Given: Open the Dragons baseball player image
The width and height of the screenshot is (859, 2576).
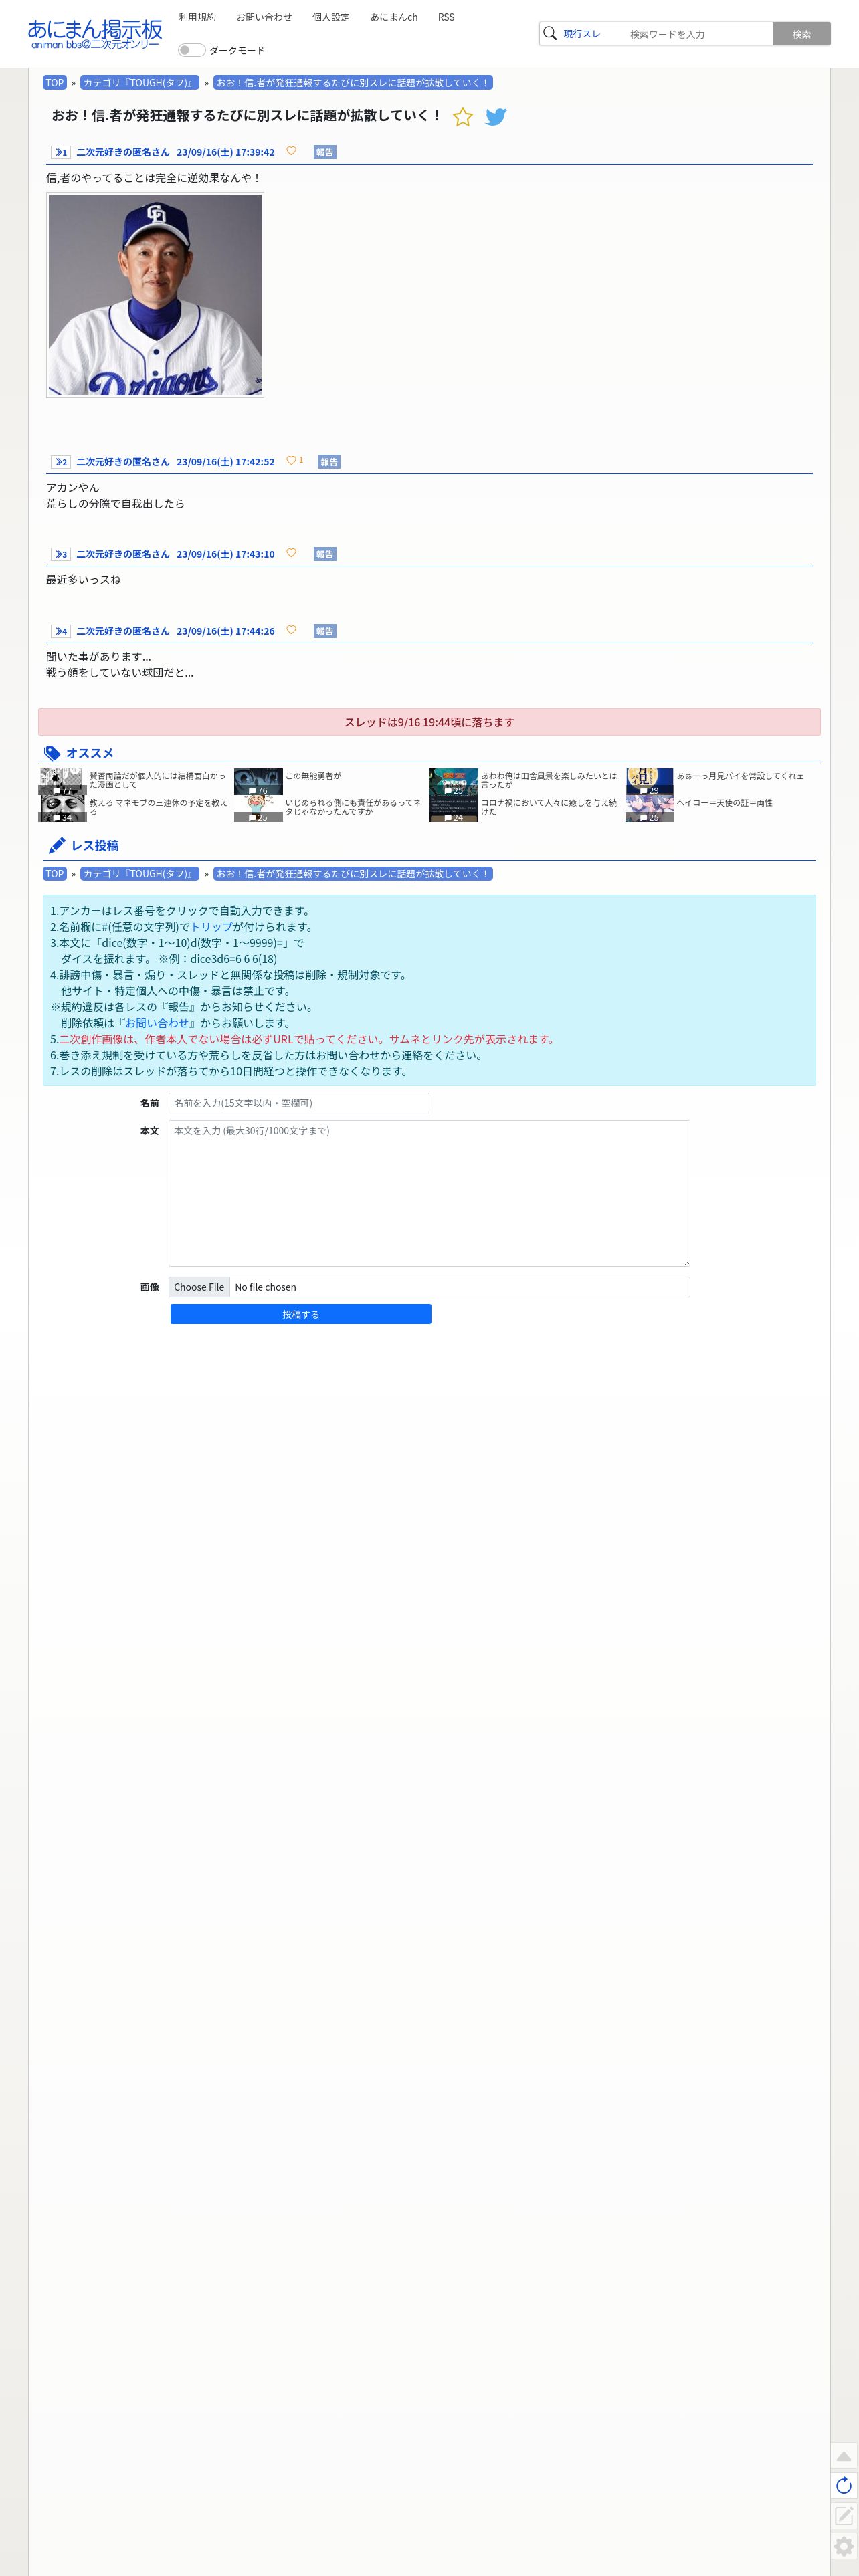Looking at the screenshot, I should coord(155,295).
